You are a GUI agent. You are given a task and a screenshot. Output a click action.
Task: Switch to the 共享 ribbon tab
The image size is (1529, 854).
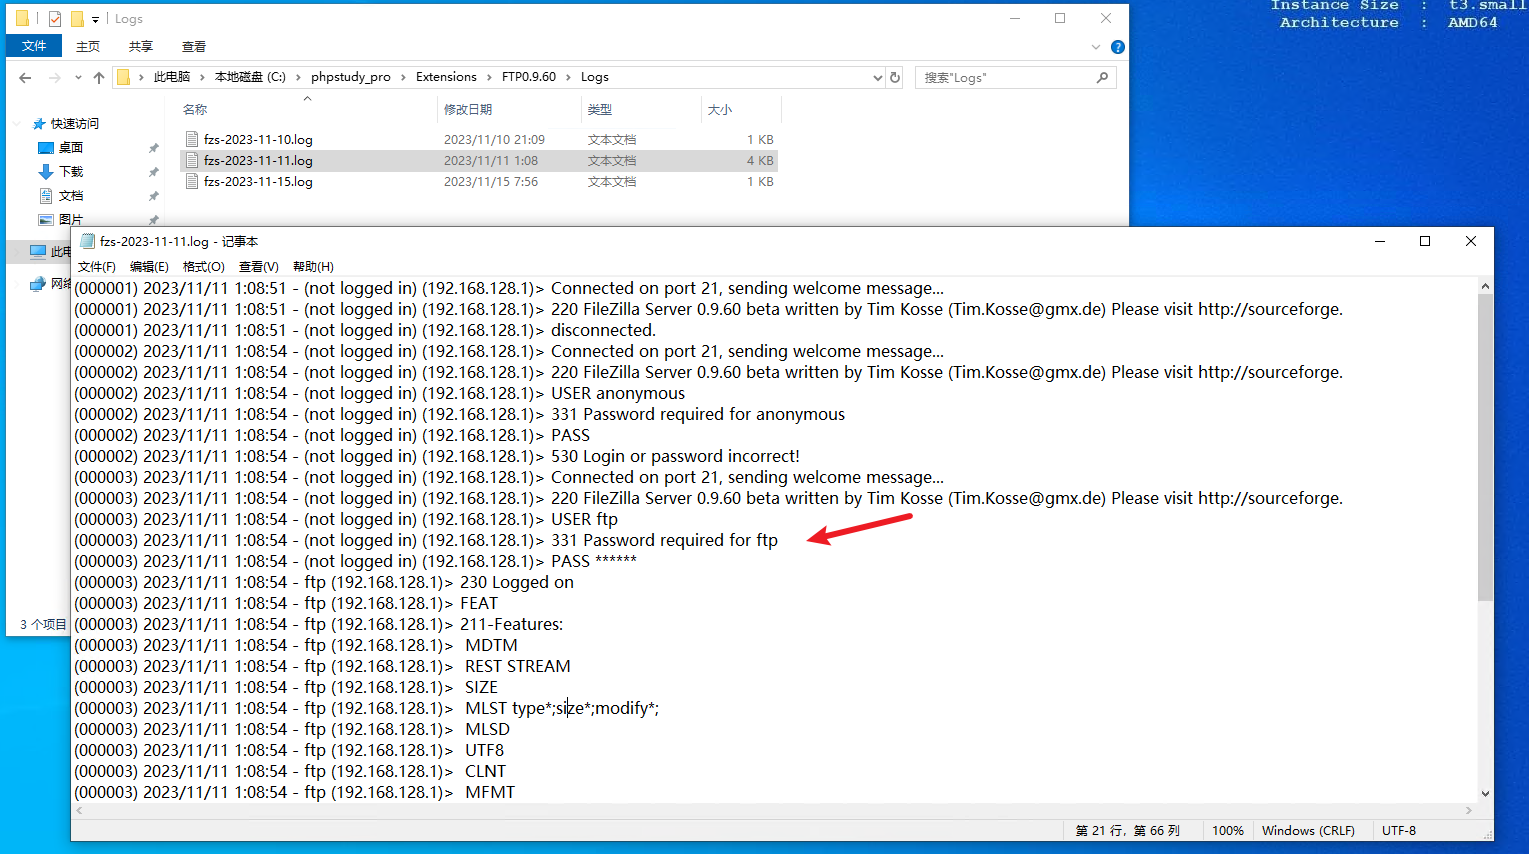tap(141, 46)
